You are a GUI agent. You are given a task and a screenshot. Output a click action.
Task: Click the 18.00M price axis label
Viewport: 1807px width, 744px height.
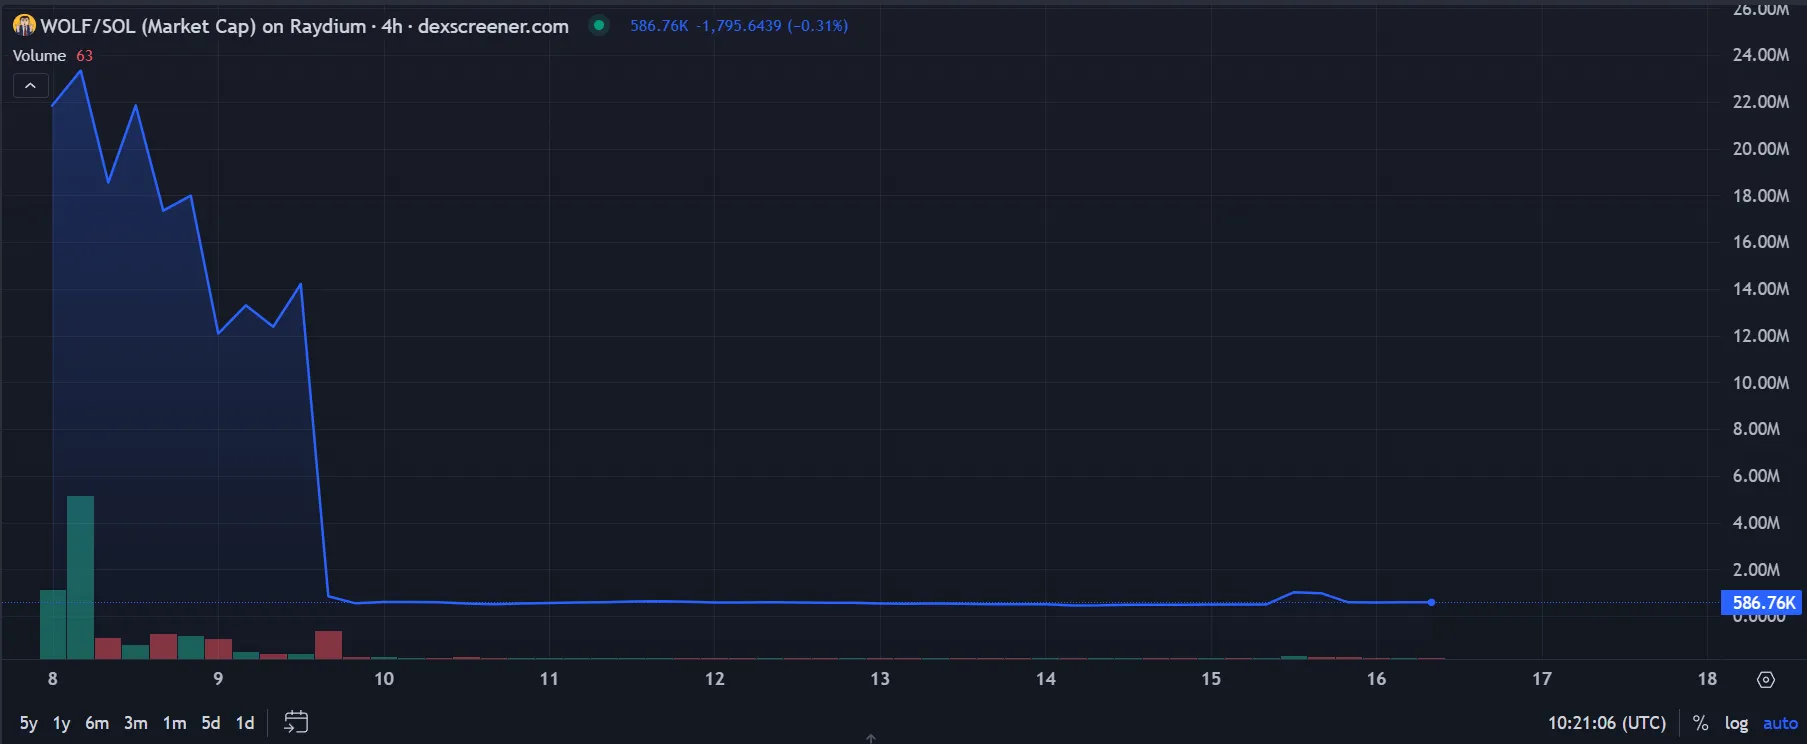1761,196
